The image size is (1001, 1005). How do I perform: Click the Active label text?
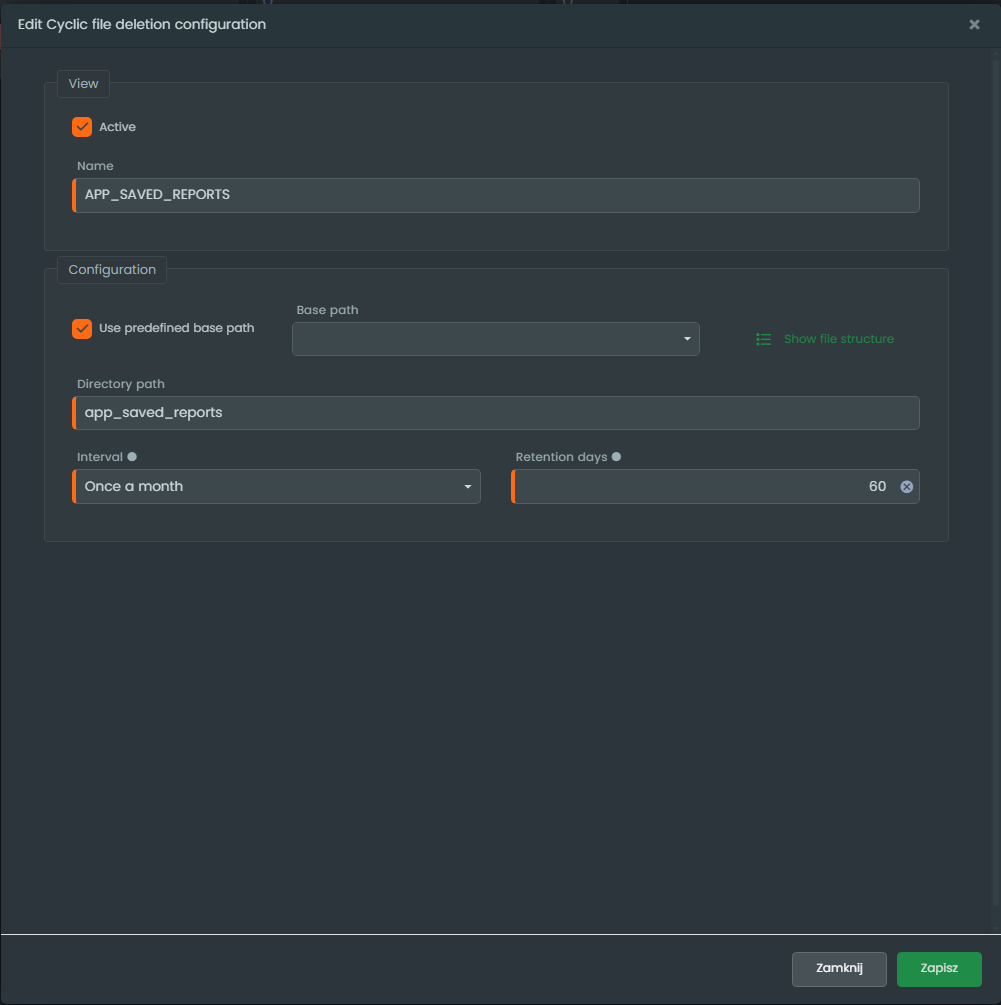click(x=117, y=127)
